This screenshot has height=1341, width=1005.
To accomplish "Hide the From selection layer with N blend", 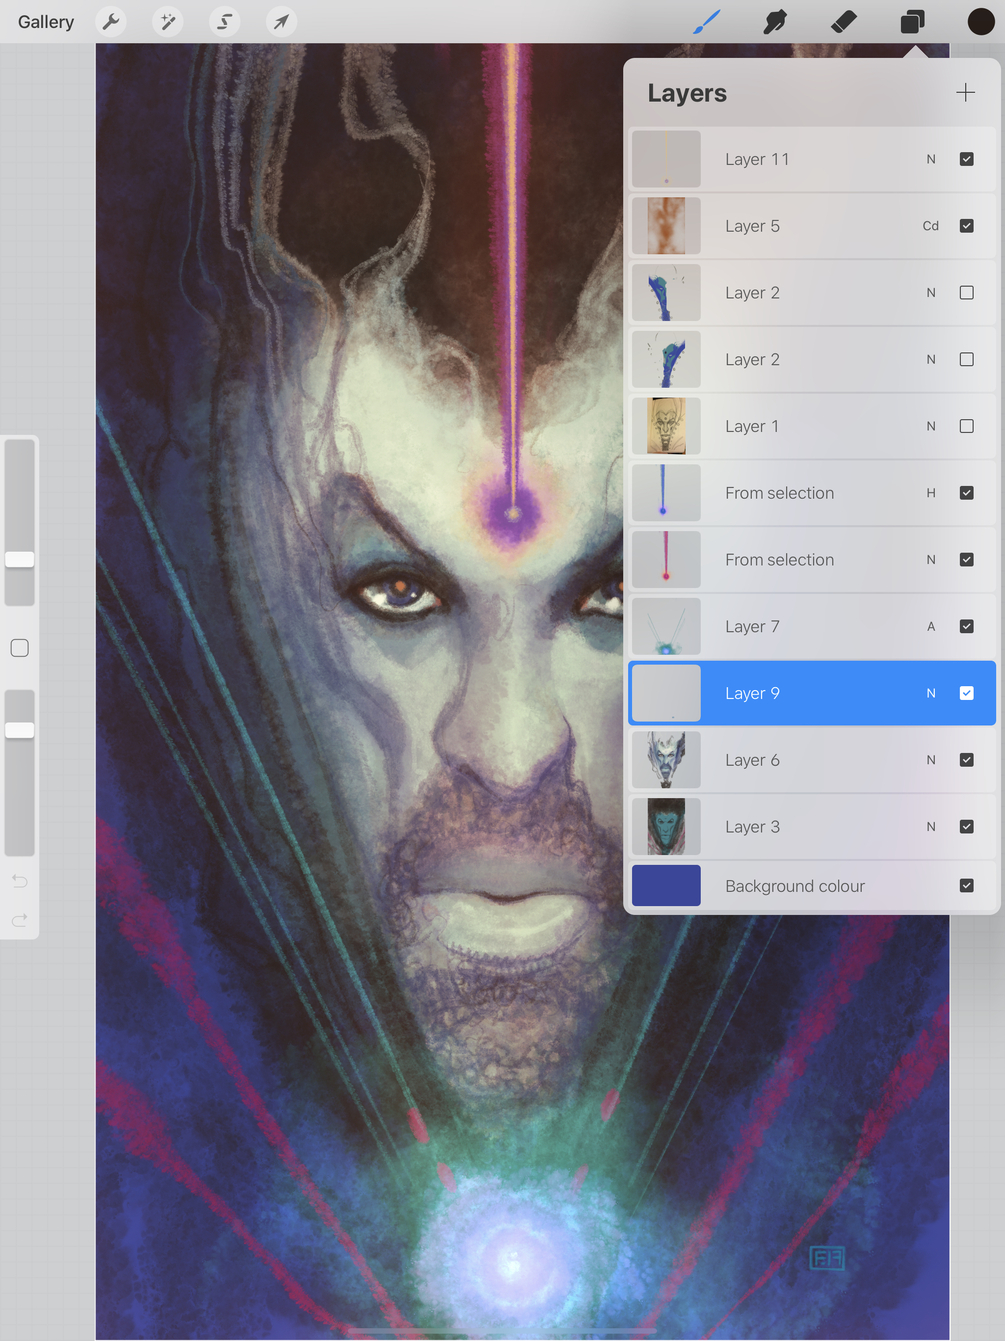I will click(967, 560).
